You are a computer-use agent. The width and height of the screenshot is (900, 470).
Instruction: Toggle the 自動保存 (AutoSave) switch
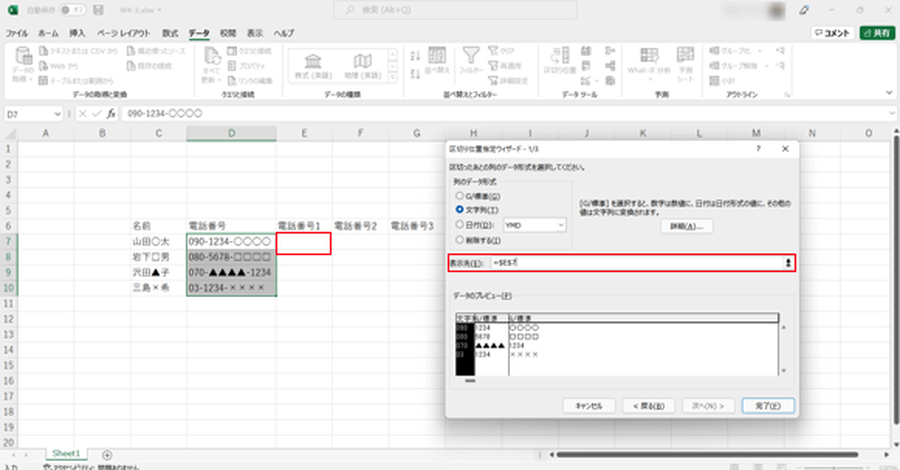(71, 9)
